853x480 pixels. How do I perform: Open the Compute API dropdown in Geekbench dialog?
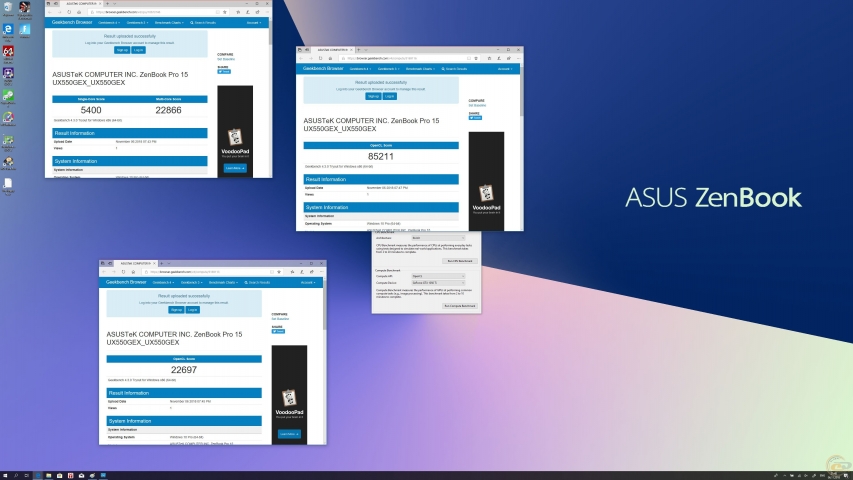[x=438, y=276]
